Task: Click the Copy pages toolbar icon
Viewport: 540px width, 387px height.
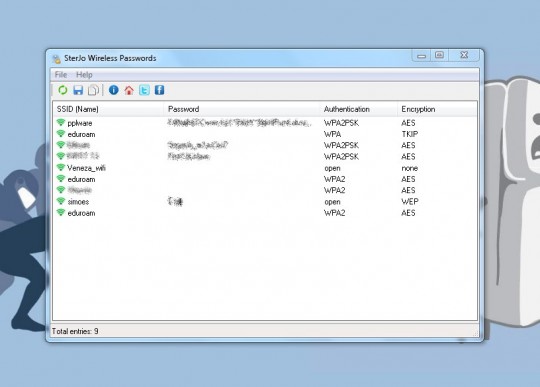Action: click(93, 90)
